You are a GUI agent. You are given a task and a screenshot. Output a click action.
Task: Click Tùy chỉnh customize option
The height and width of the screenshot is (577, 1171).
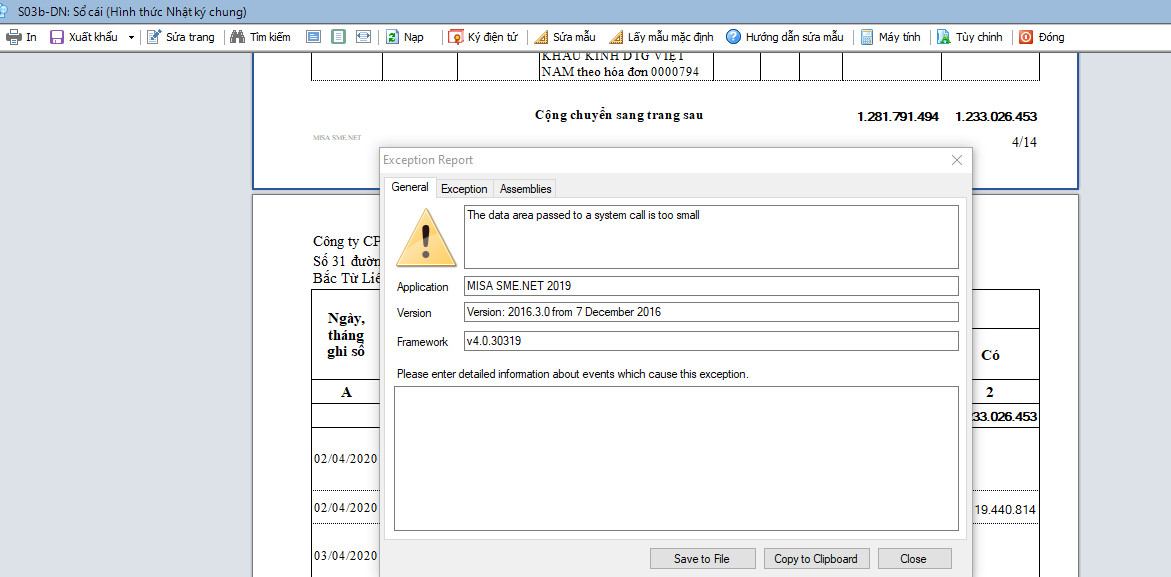pyautogui.click(x=969, y=37)
